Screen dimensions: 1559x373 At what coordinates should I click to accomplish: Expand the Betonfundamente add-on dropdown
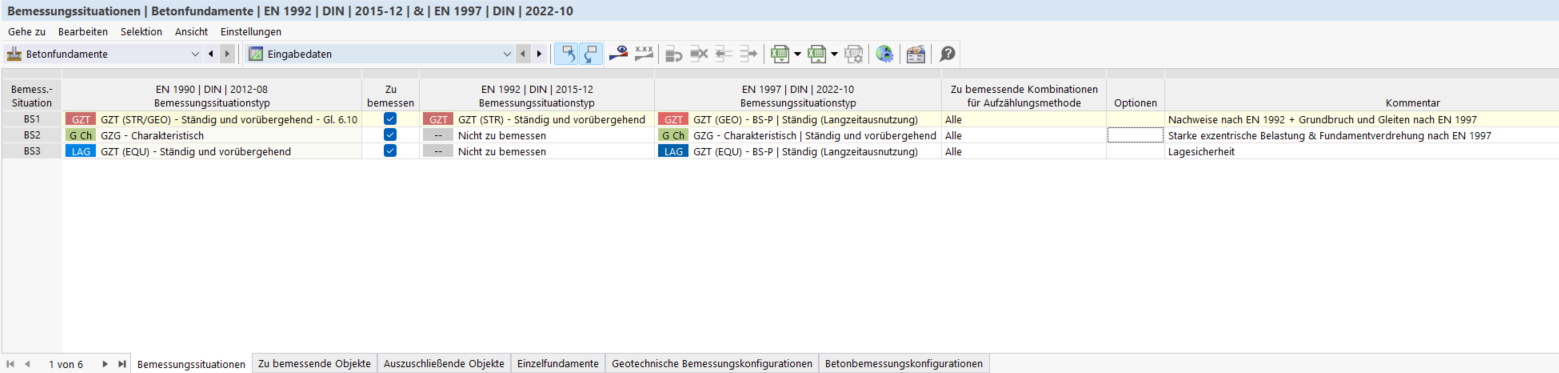195,54
